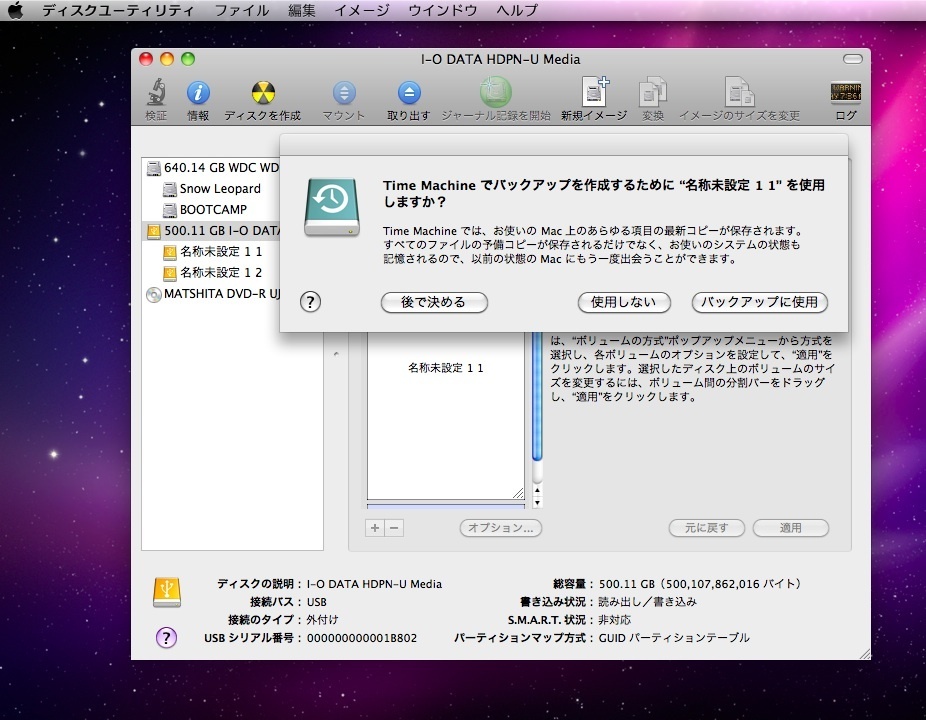Click 後で決める (Decide Later) button
Viewport: 926px width, 720px height.
pos(433,302)
